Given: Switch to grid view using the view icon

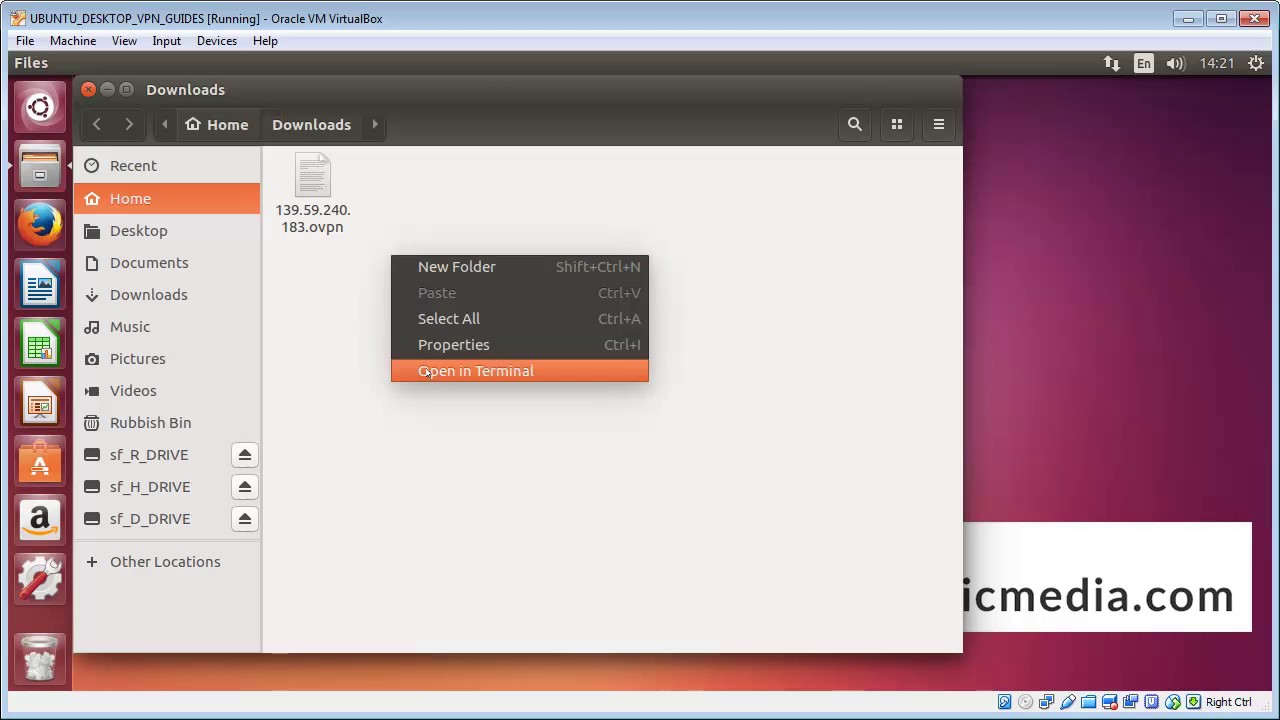Looking at the screenshot, I should coord(896,124).
